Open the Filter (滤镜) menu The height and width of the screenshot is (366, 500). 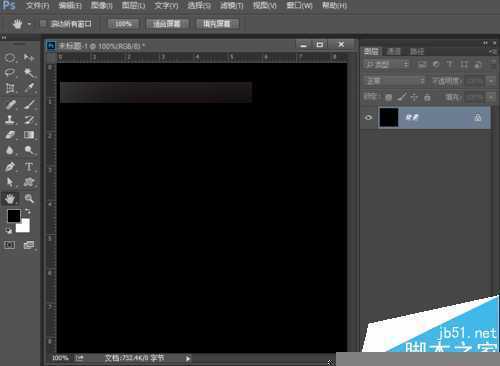[232, 6]
